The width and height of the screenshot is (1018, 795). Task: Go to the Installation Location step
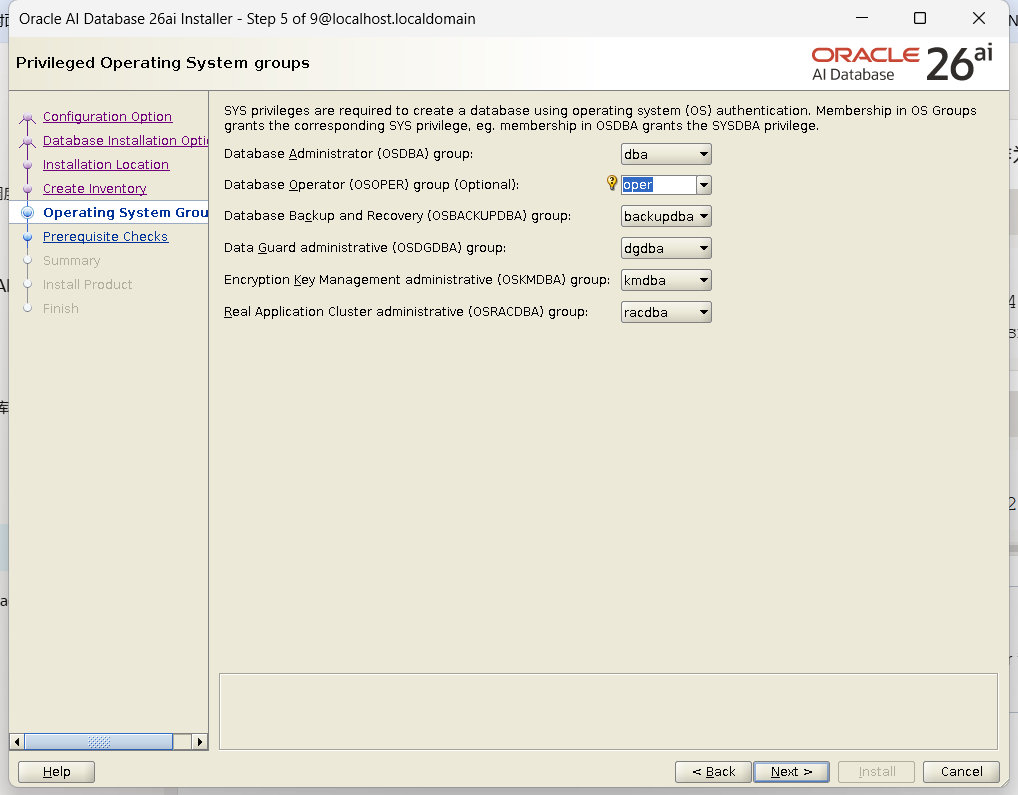pyautogui.click(x=106, y=164)
